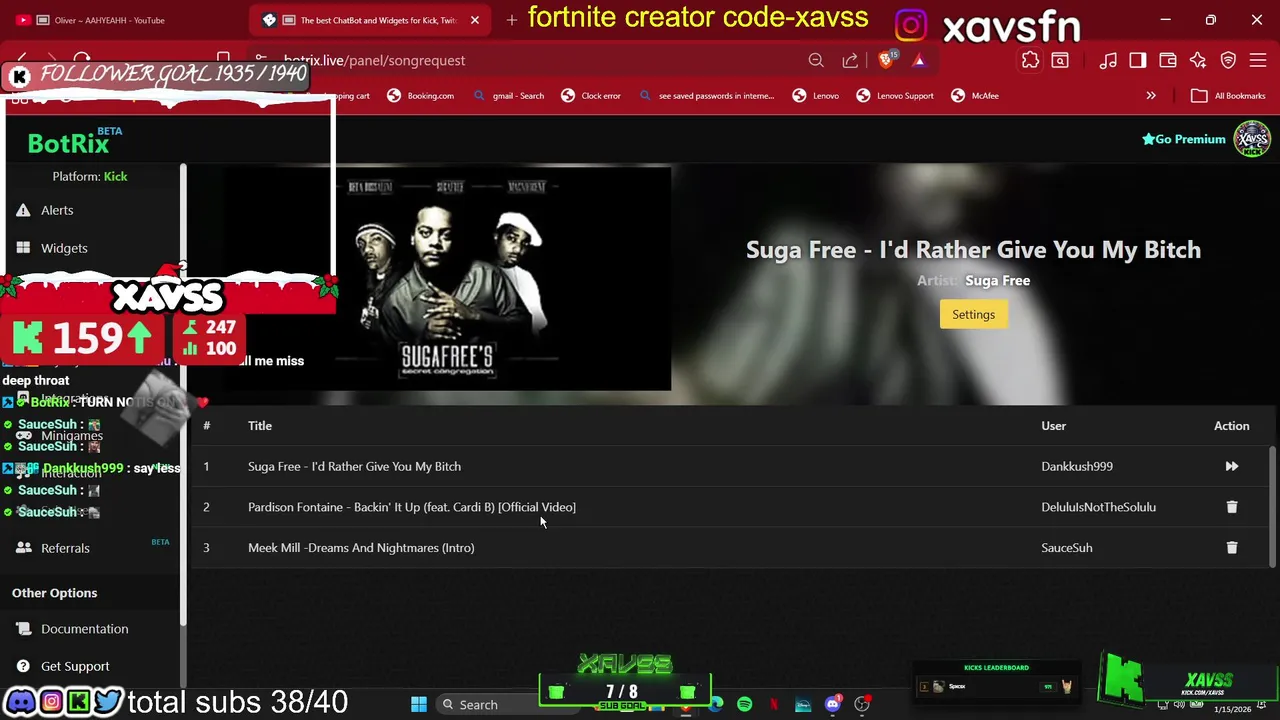1280x720 pixels.
Task: Delete the Meek Mill song request
Action: coord(1232,548)
